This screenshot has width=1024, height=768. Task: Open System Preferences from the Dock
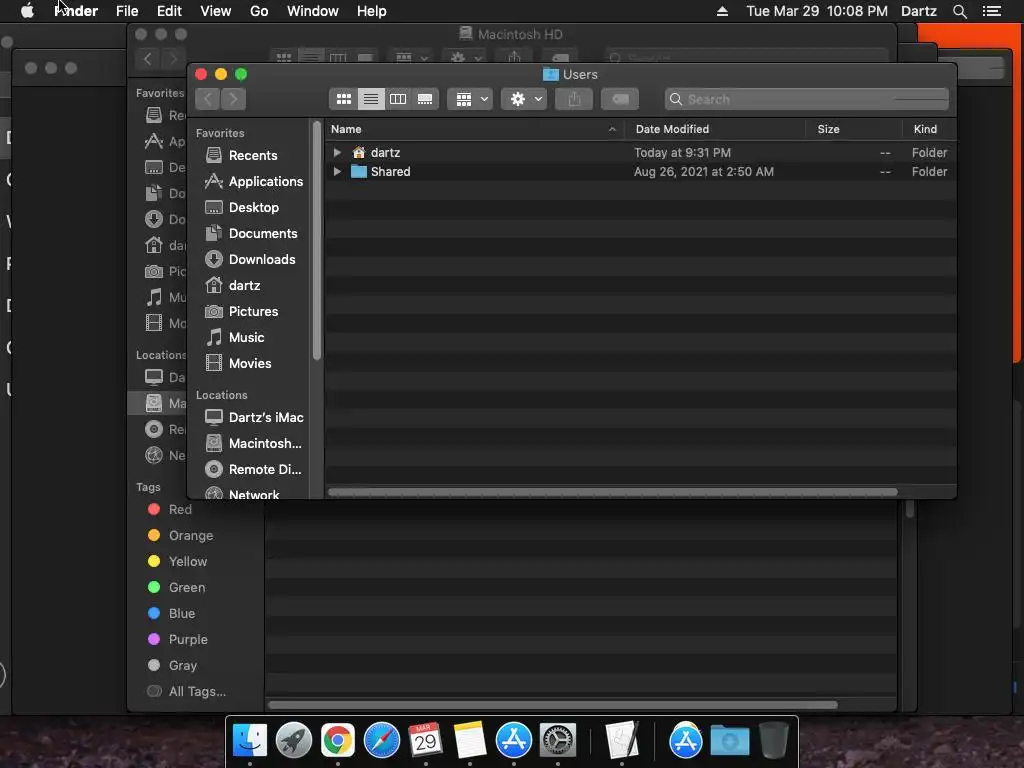[x=558, y=741]
